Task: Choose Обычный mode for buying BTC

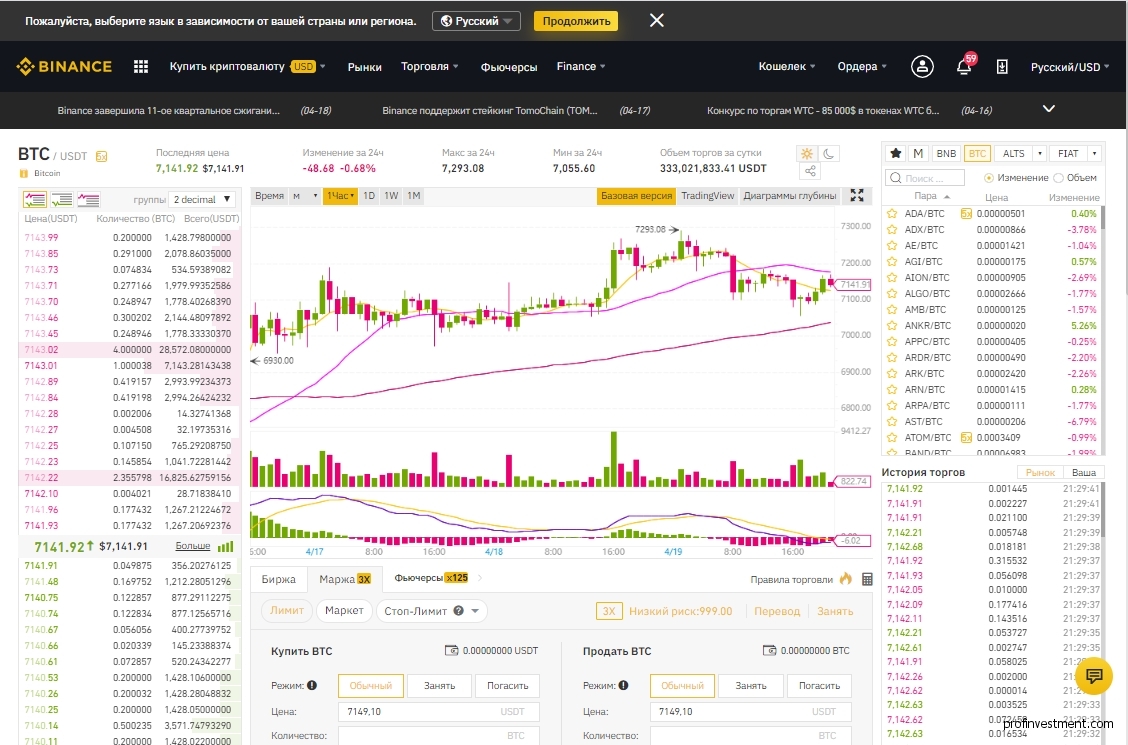Action: (x=370, y=685)
